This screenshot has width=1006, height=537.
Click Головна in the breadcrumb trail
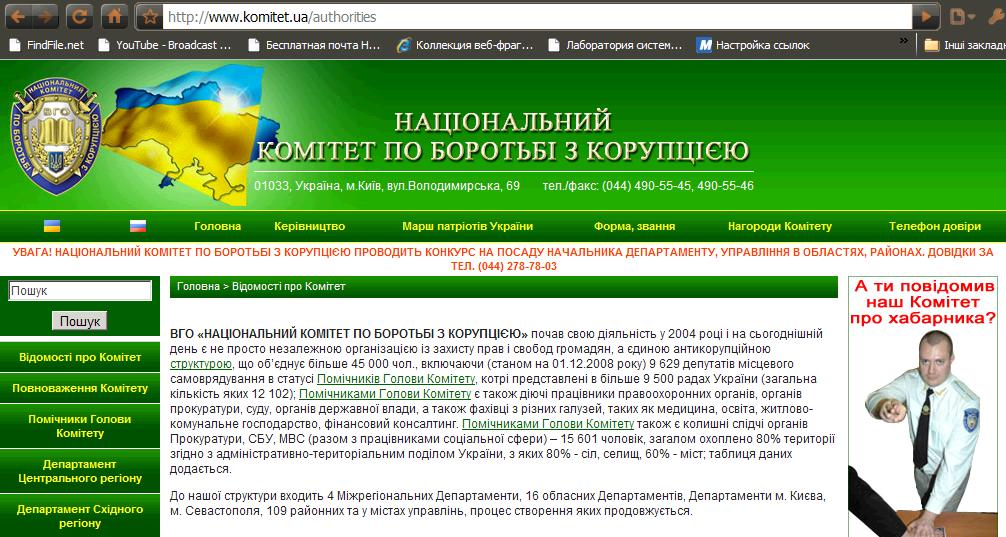[x=198, y=286]
